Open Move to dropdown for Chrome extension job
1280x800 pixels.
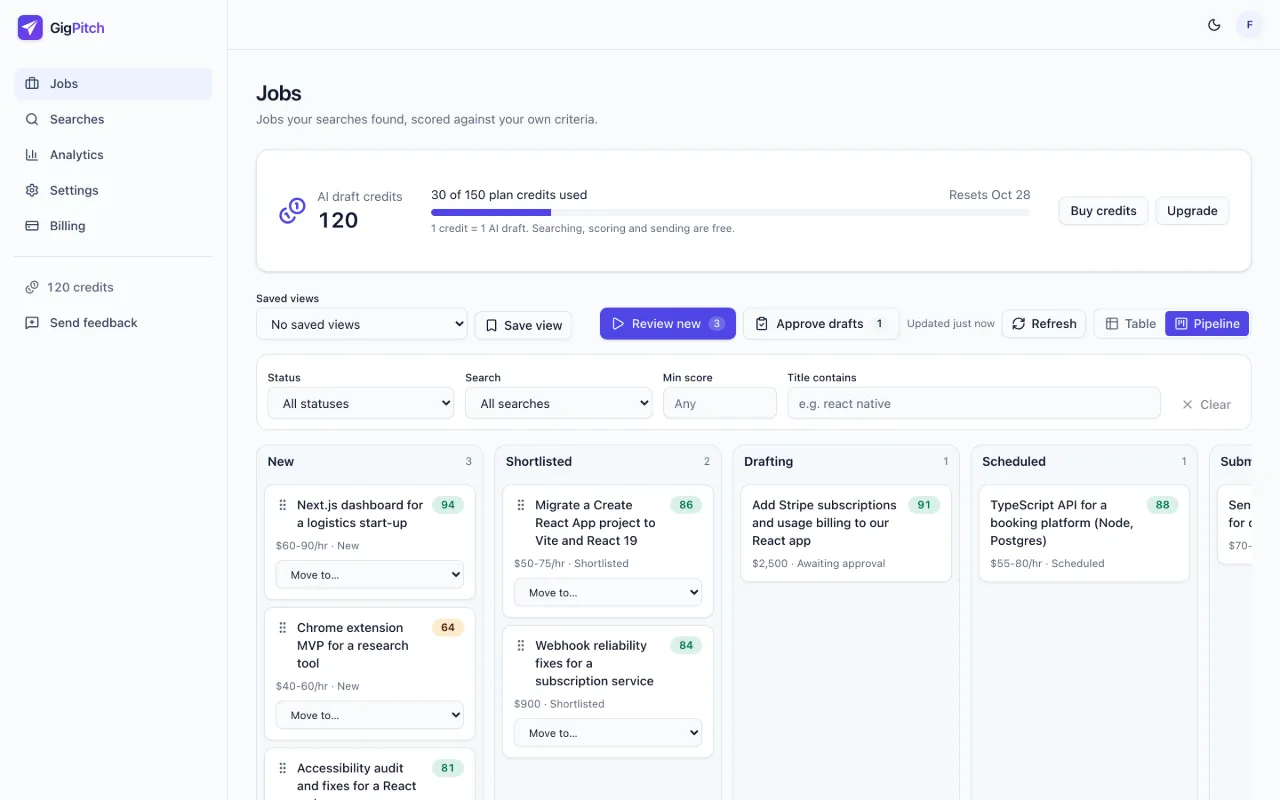point(370,715)
